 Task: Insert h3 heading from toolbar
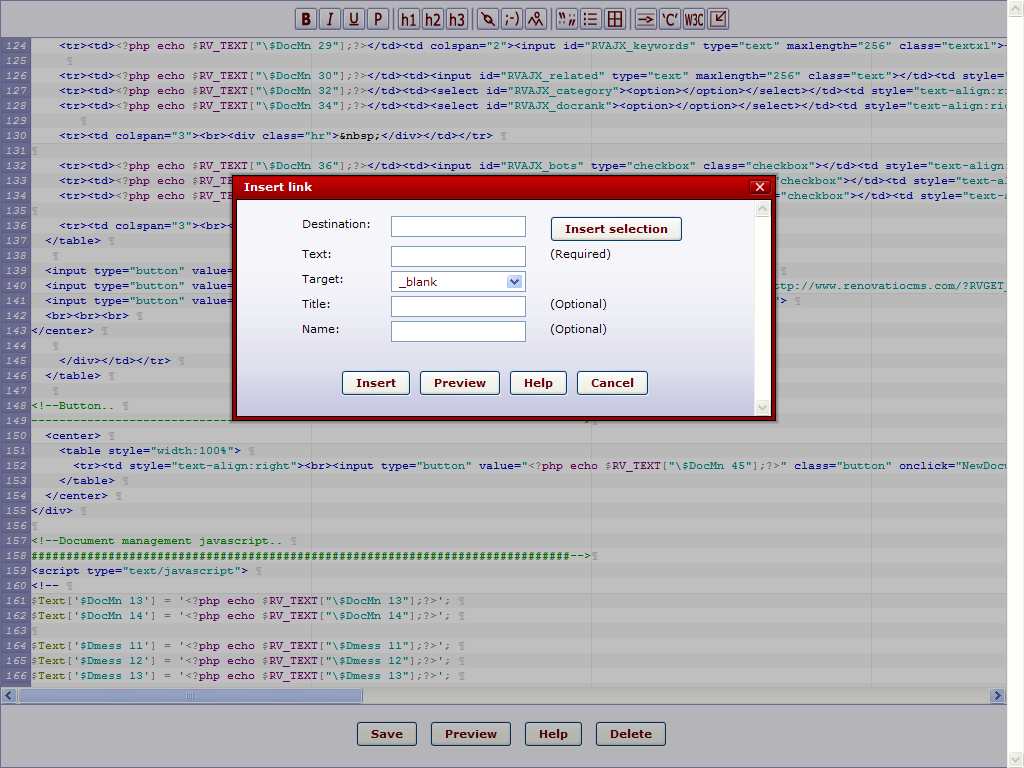click(456, 19)
